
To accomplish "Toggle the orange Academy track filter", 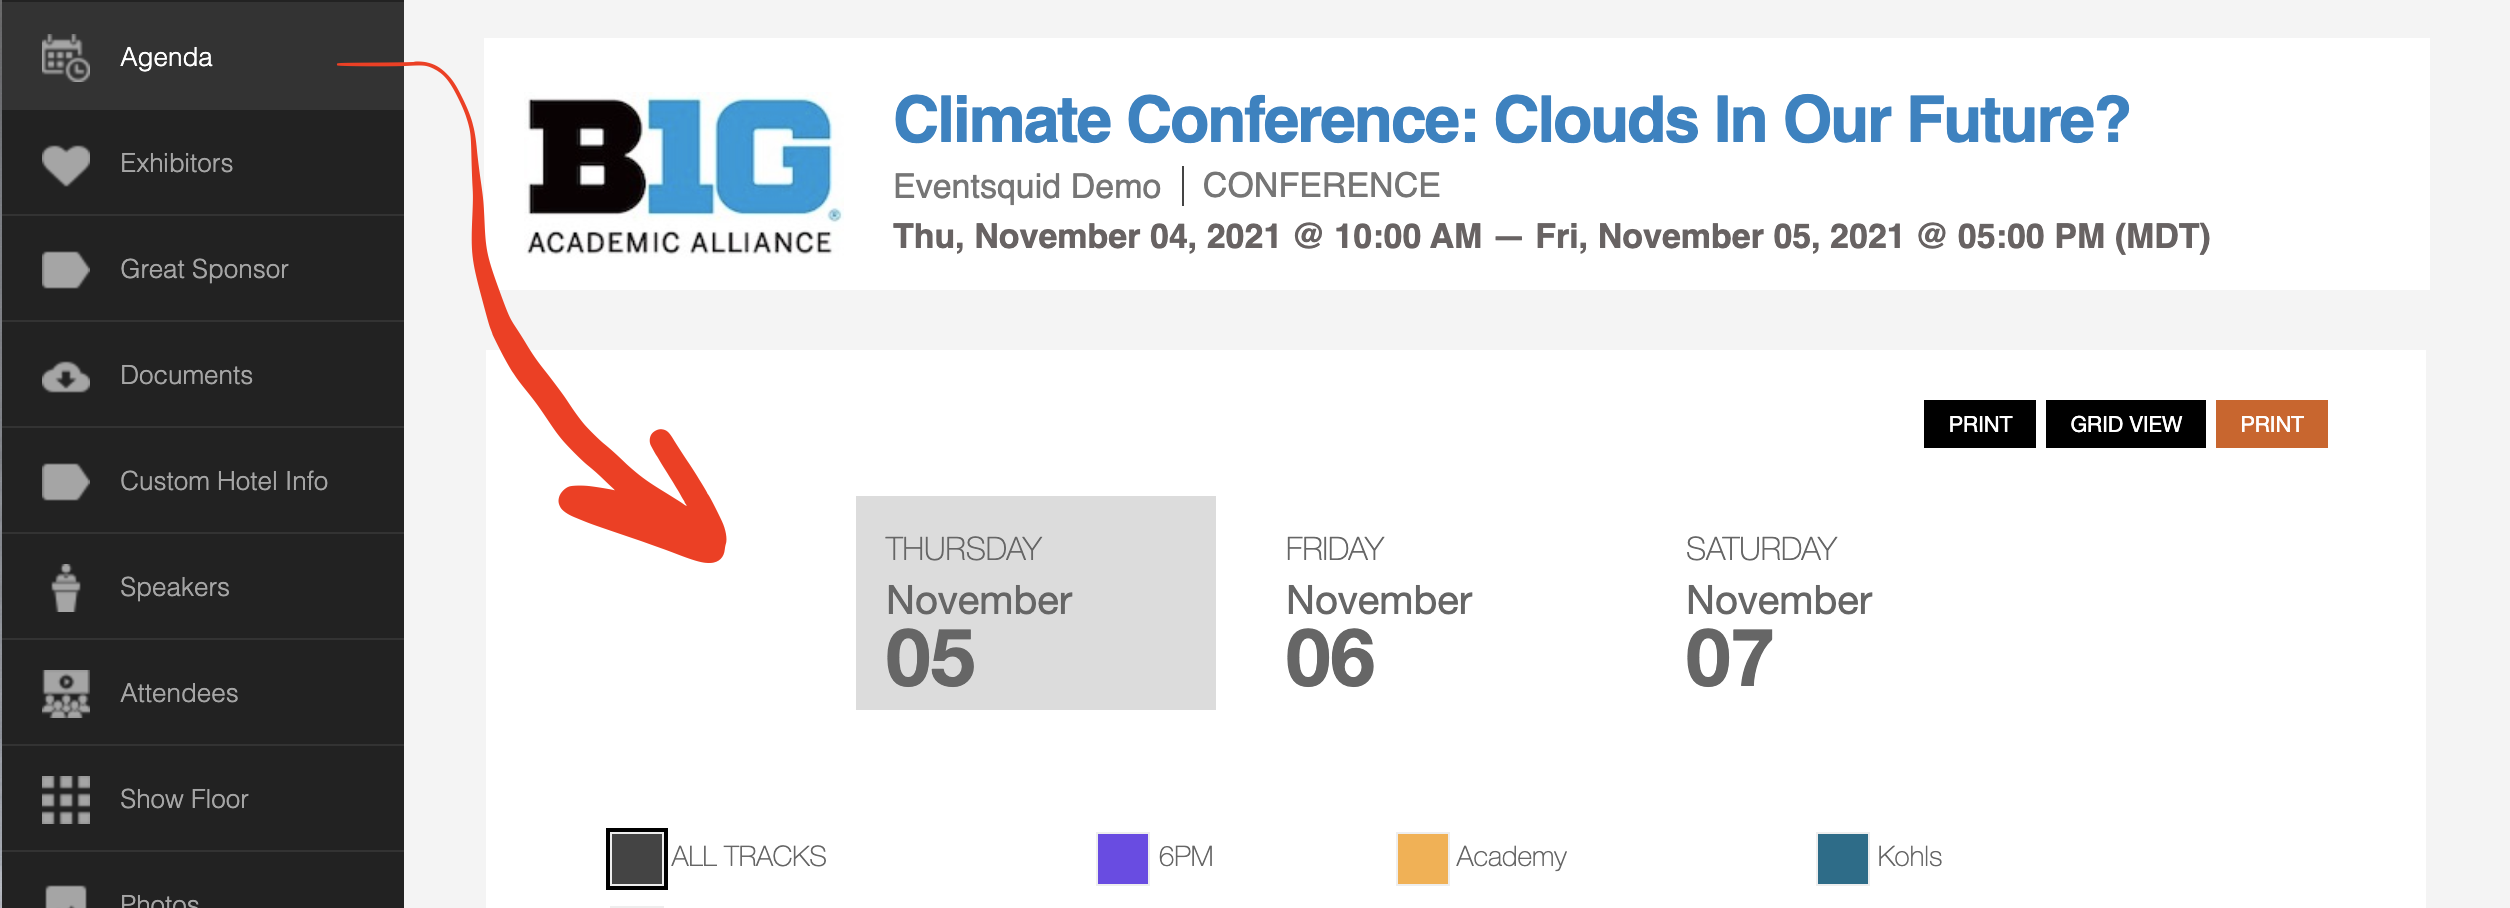I will pos(1422,858).
